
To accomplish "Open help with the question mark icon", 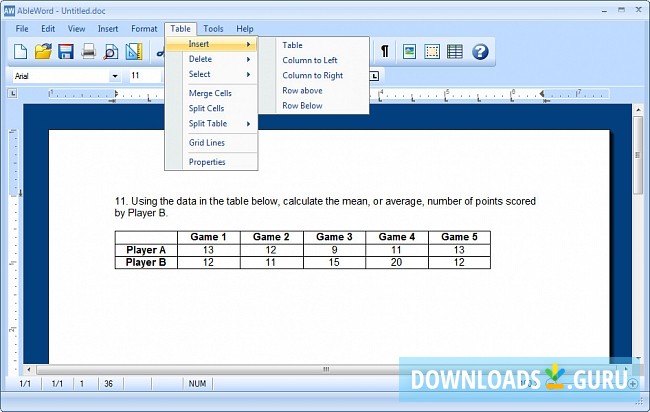I will [x=480, y=52].
